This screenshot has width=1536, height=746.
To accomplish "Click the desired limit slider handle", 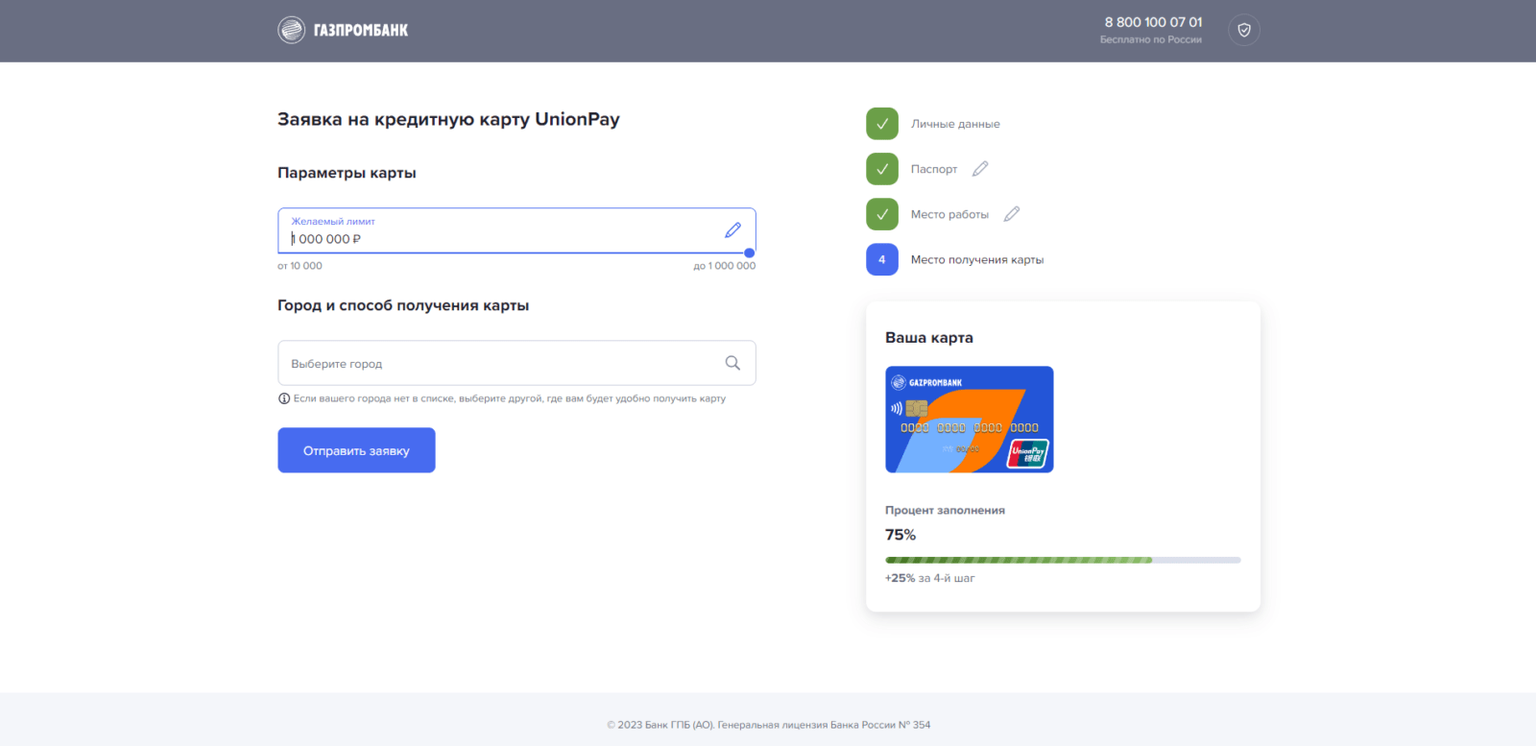I will [749, 253].
